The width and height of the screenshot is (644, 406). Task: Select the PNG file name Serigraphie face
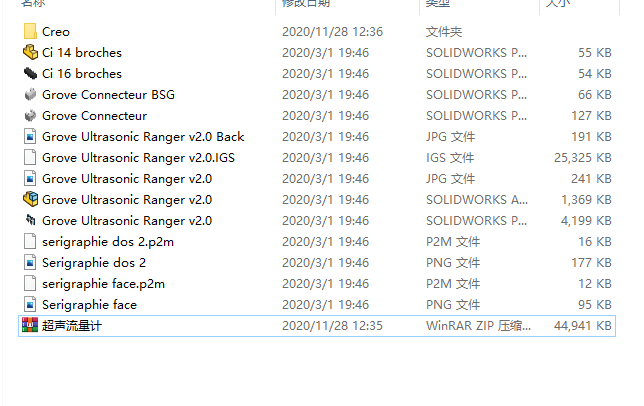(x=90, y=305)
